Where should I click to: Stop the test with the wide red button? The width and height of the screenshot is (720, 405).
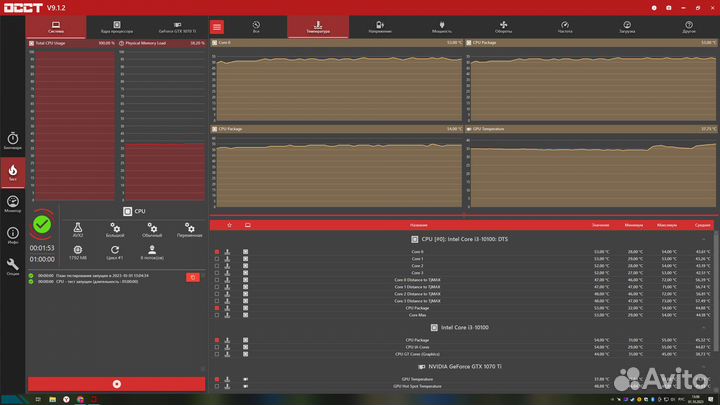117,384
